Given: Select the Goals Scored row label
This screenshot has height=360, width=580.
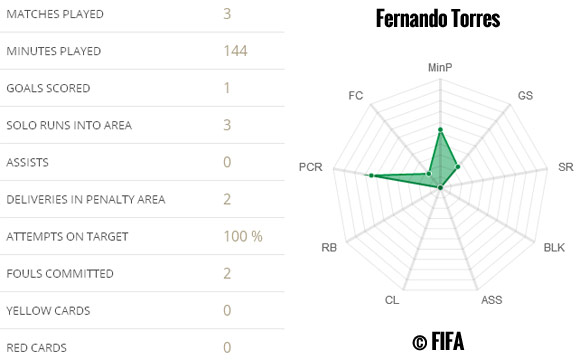Looking at the screenshot, I should click(x=48, y=88).
